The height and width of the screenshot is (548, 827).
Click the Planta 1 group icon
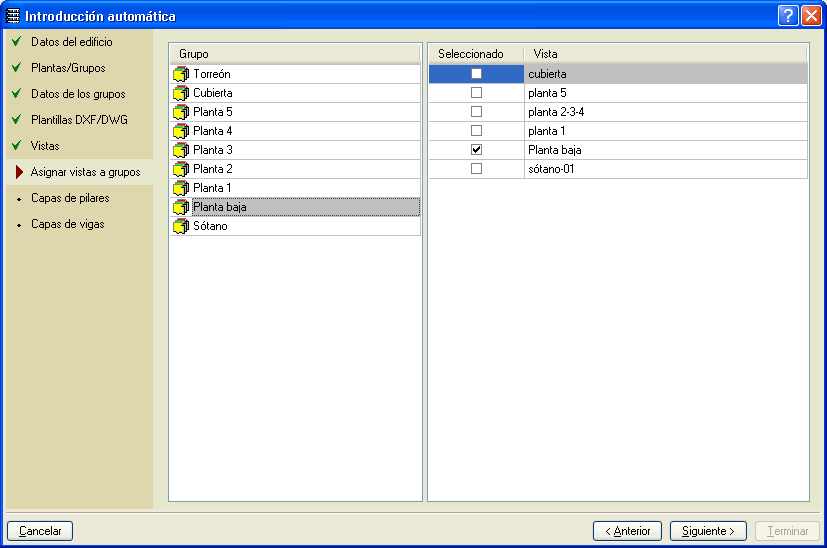coord(180,188)
